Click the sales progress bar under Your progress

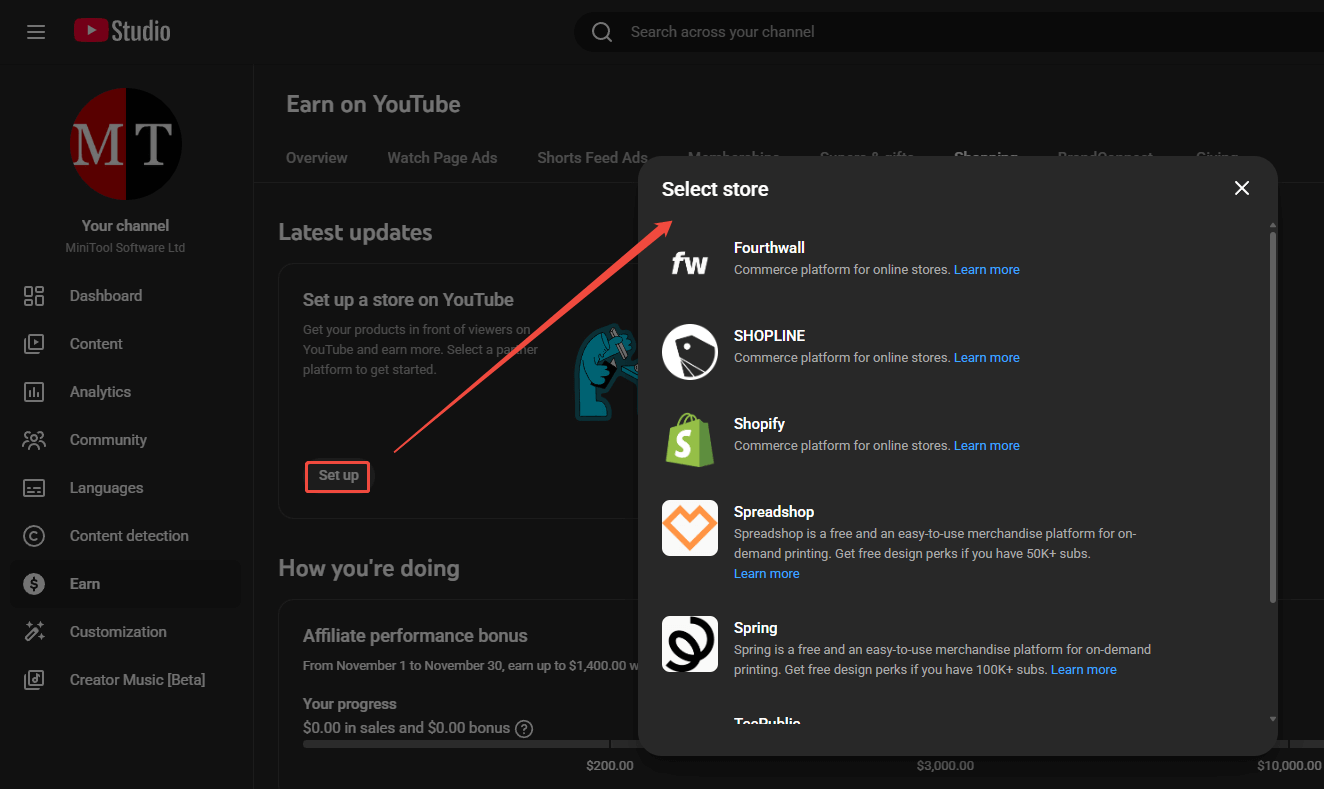click(x=450, y=744)
